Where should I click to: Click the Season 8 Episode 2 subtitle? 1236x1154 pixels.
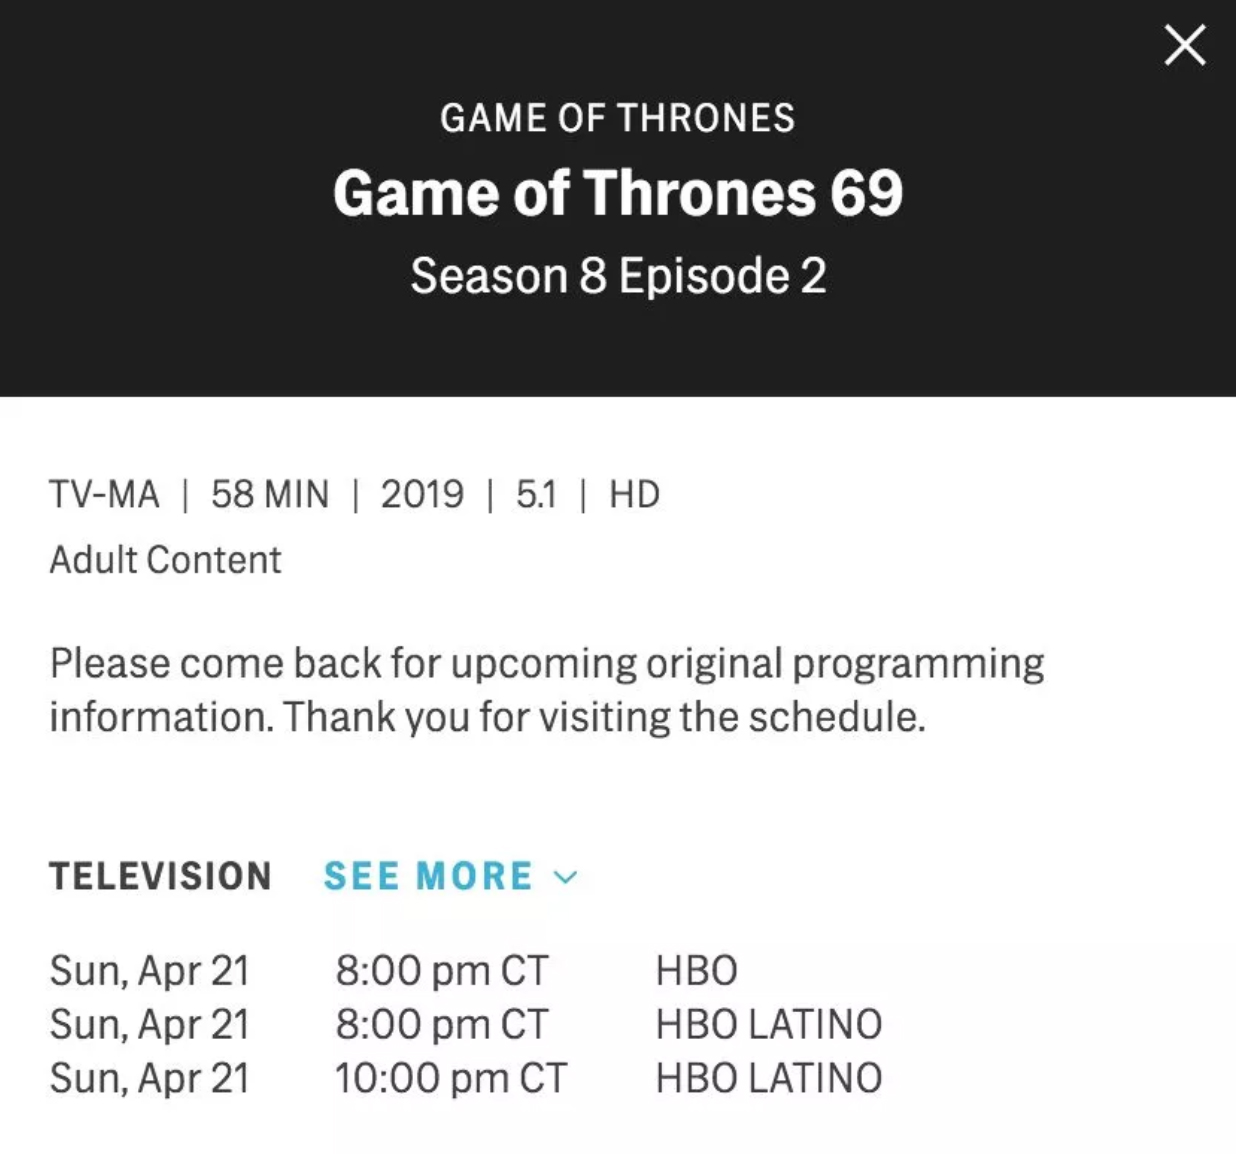[x=617, y=276]
